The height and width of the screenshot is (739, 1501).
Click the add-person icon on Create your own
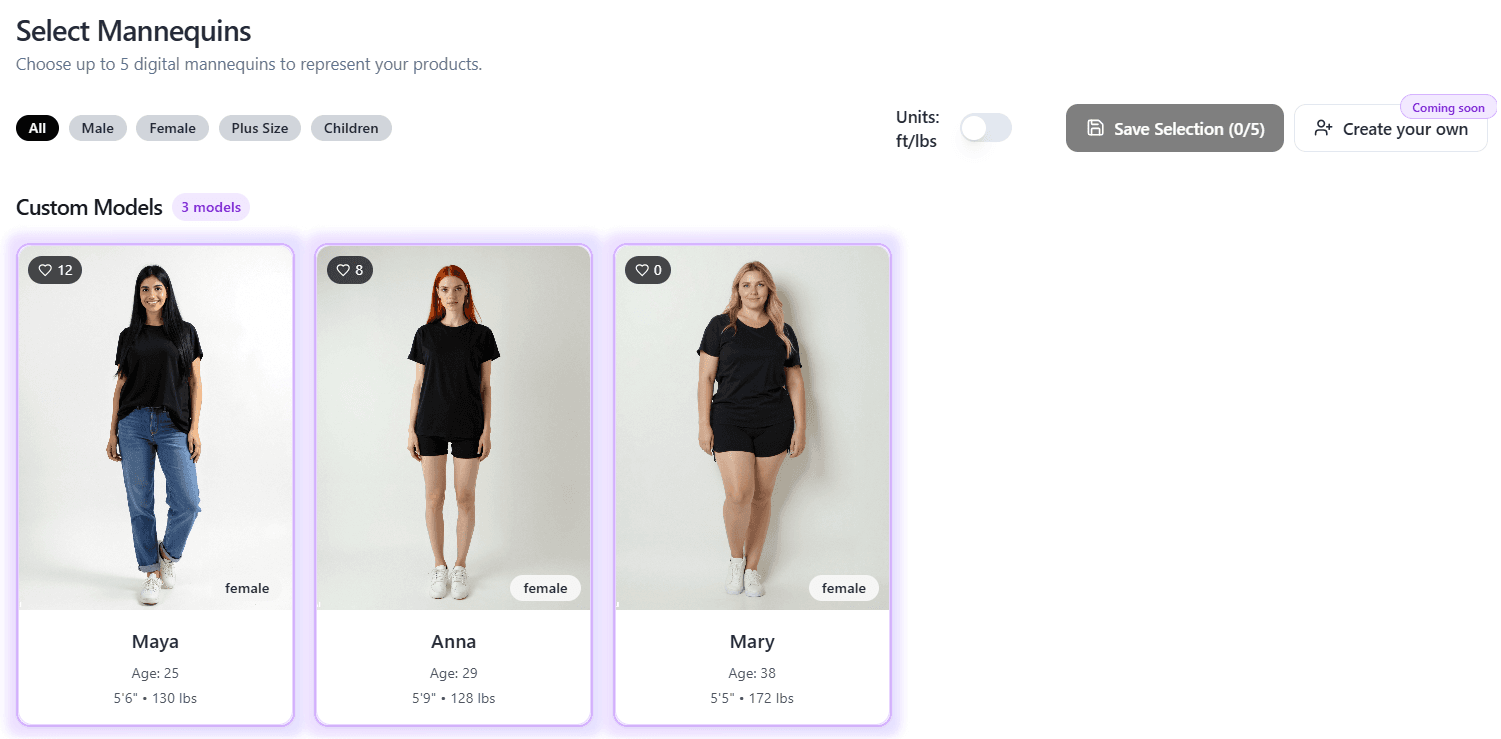click(1324, 129)
